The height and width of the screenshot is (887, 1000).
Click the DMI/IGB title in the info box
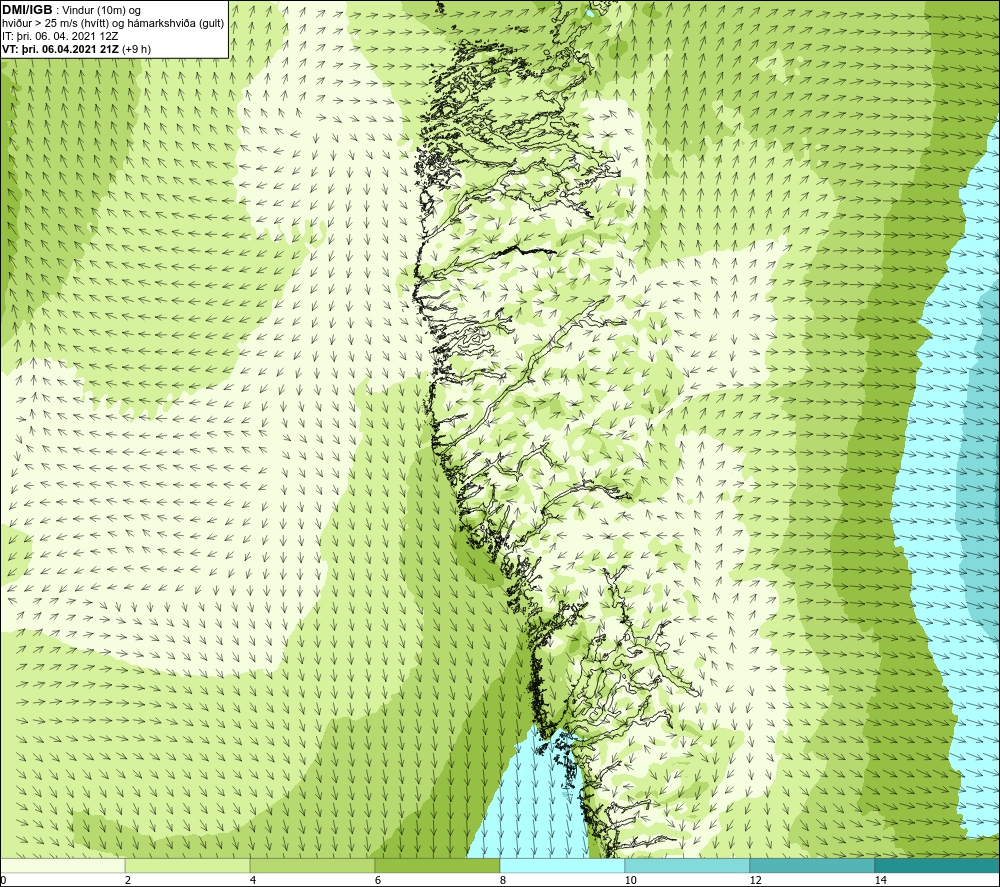click(27, 10)
